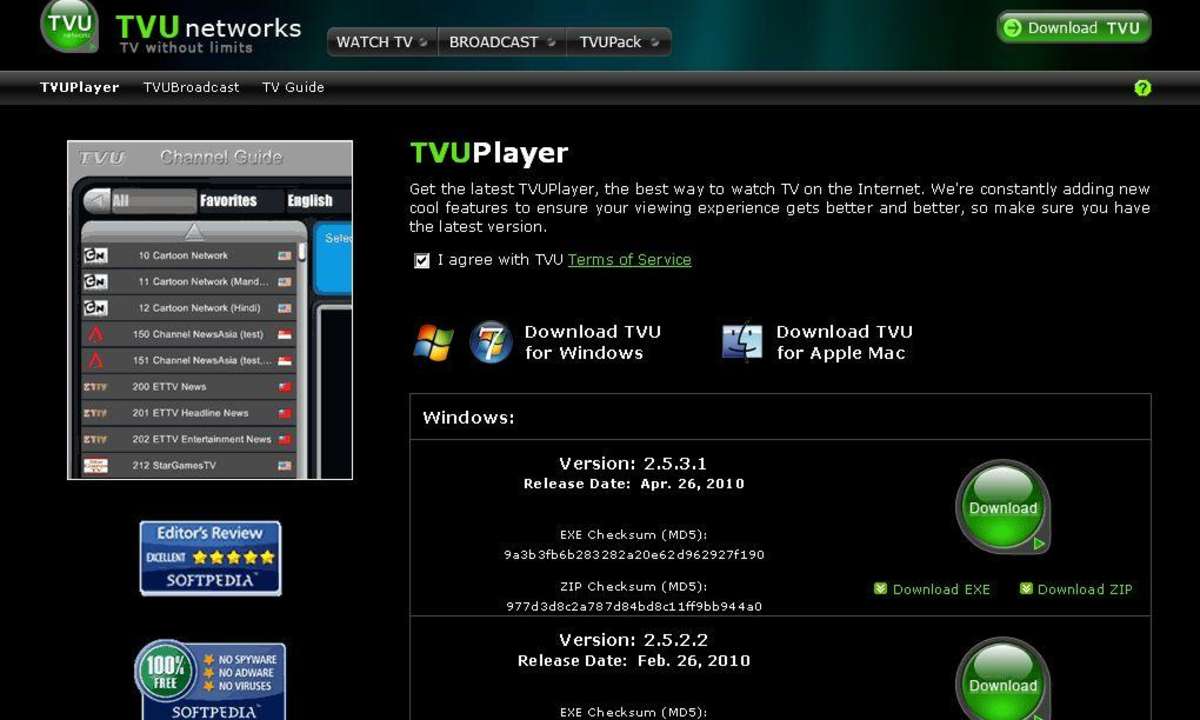
Task: Open the WATCH TV menu
Action: (x=382, y=42)
